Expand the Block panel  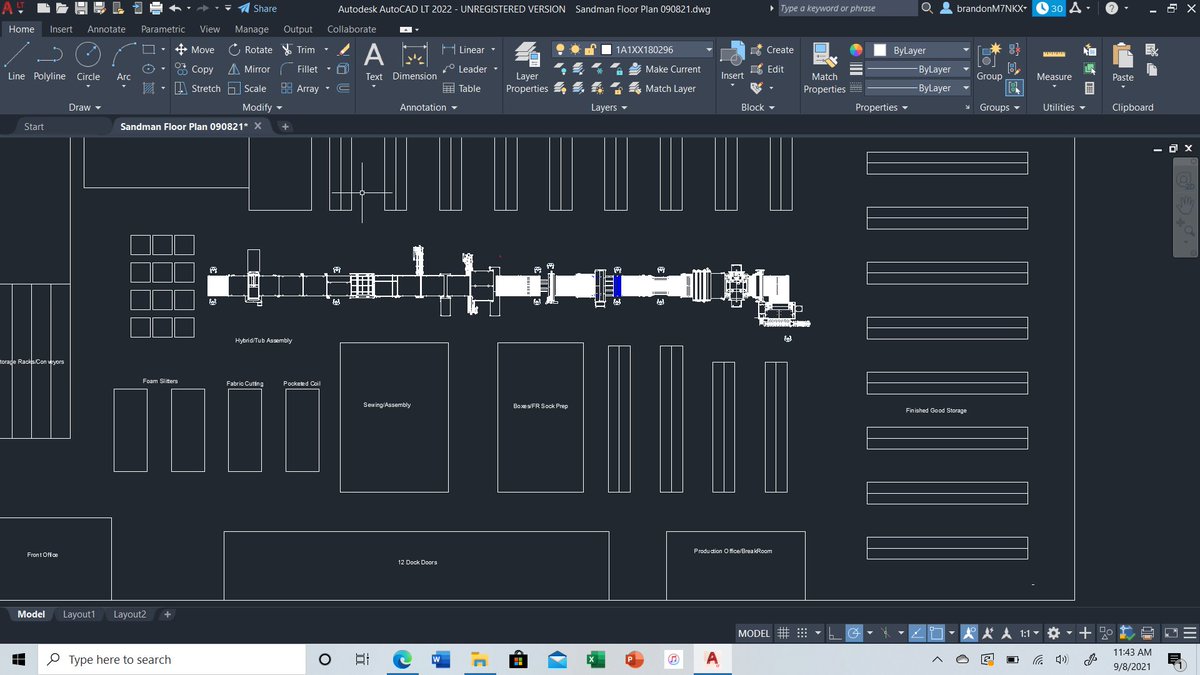[758, 107]
